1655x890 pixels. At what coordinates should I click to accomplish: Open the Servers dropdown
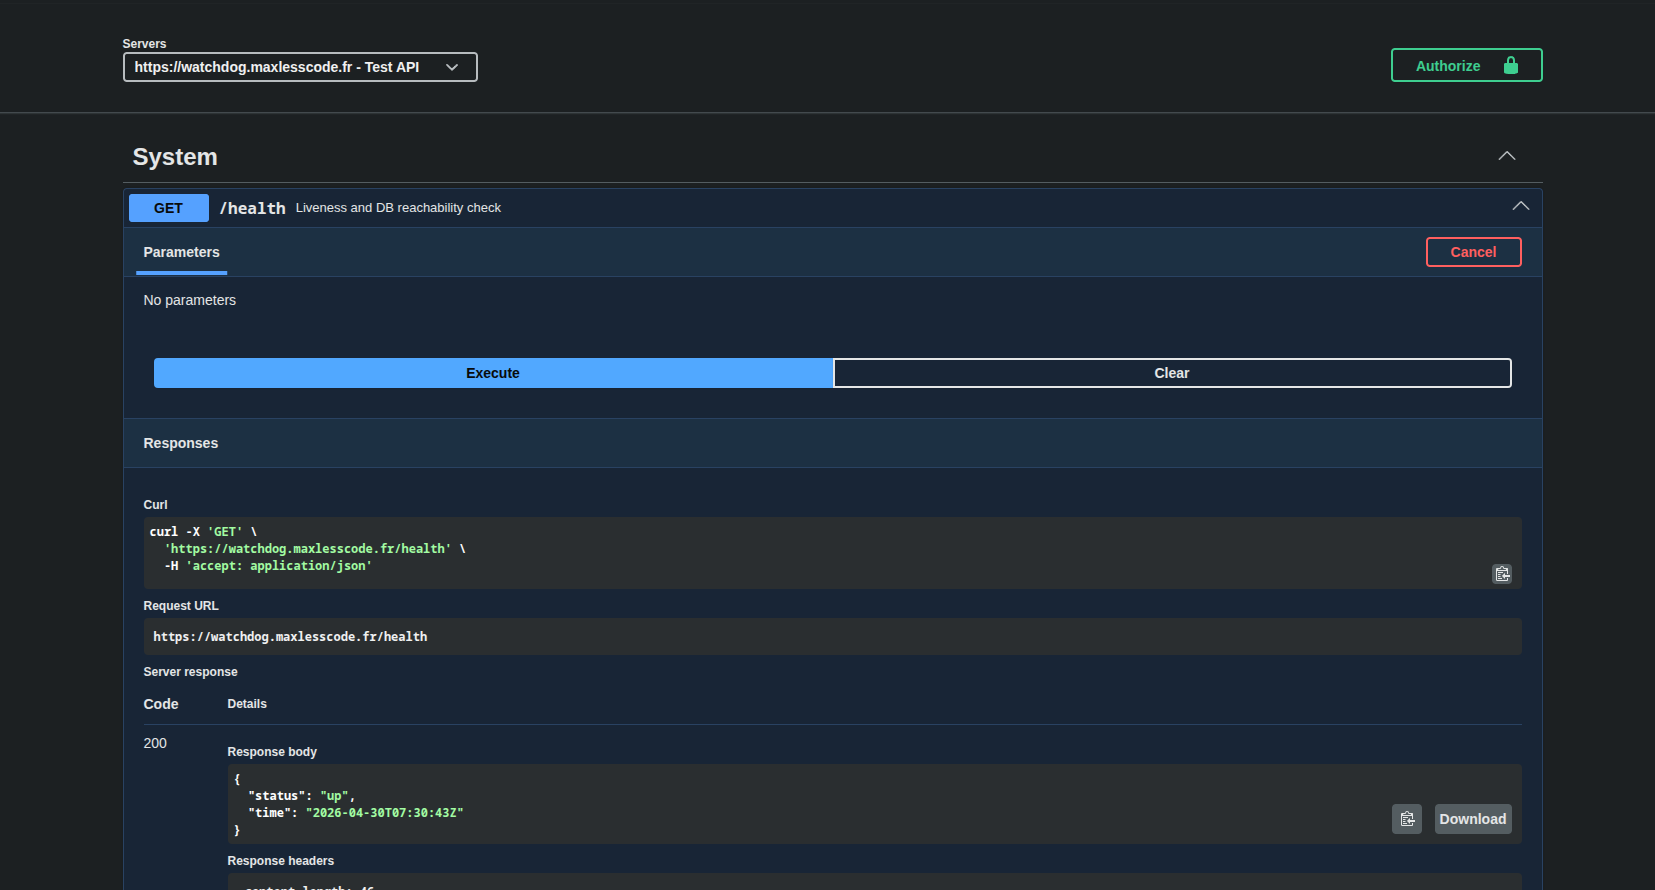[x=300, y=67]
